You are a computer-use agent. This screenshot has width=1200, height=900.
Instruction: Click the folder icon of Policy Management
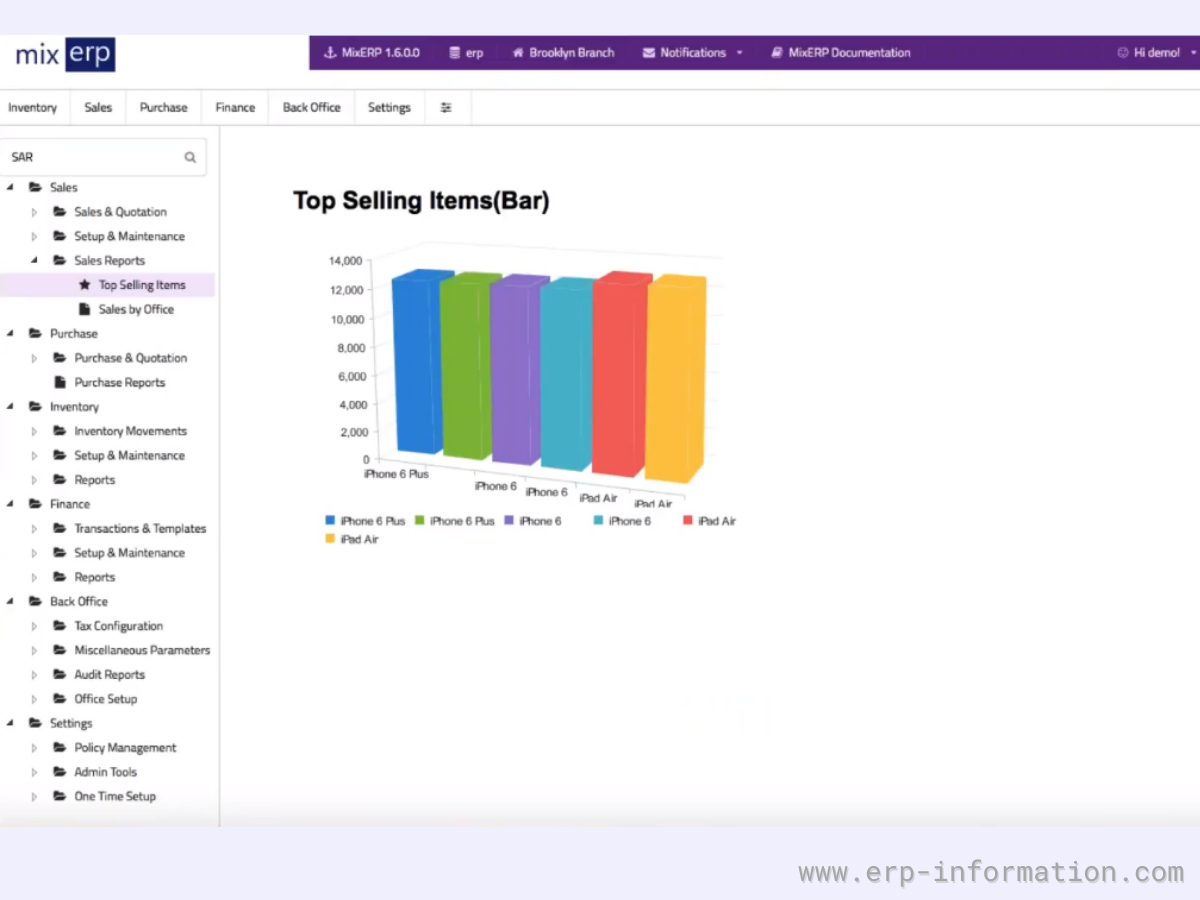[60, 748]
